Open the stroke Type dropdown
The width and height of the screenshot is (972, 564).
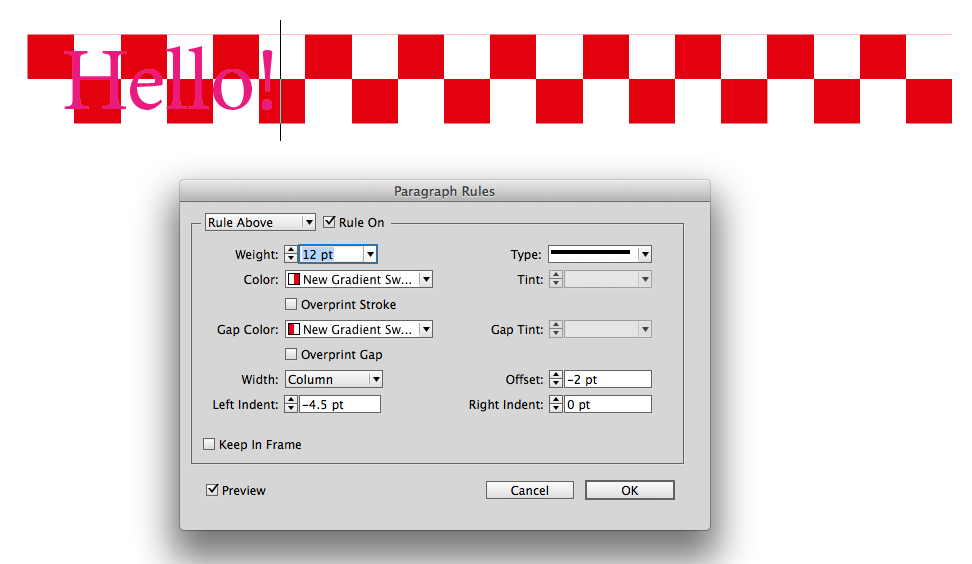(599, 254)
